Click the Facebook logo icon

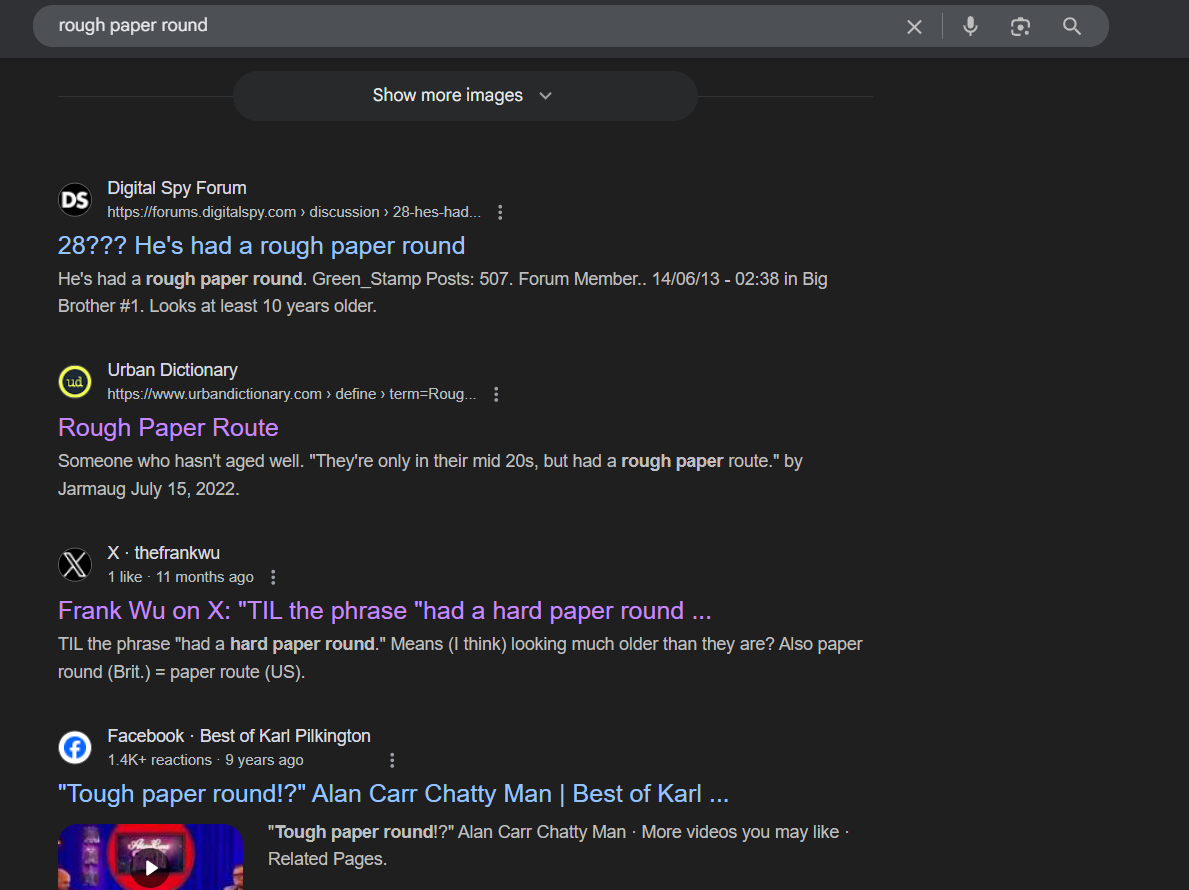(x=75, y=747)
